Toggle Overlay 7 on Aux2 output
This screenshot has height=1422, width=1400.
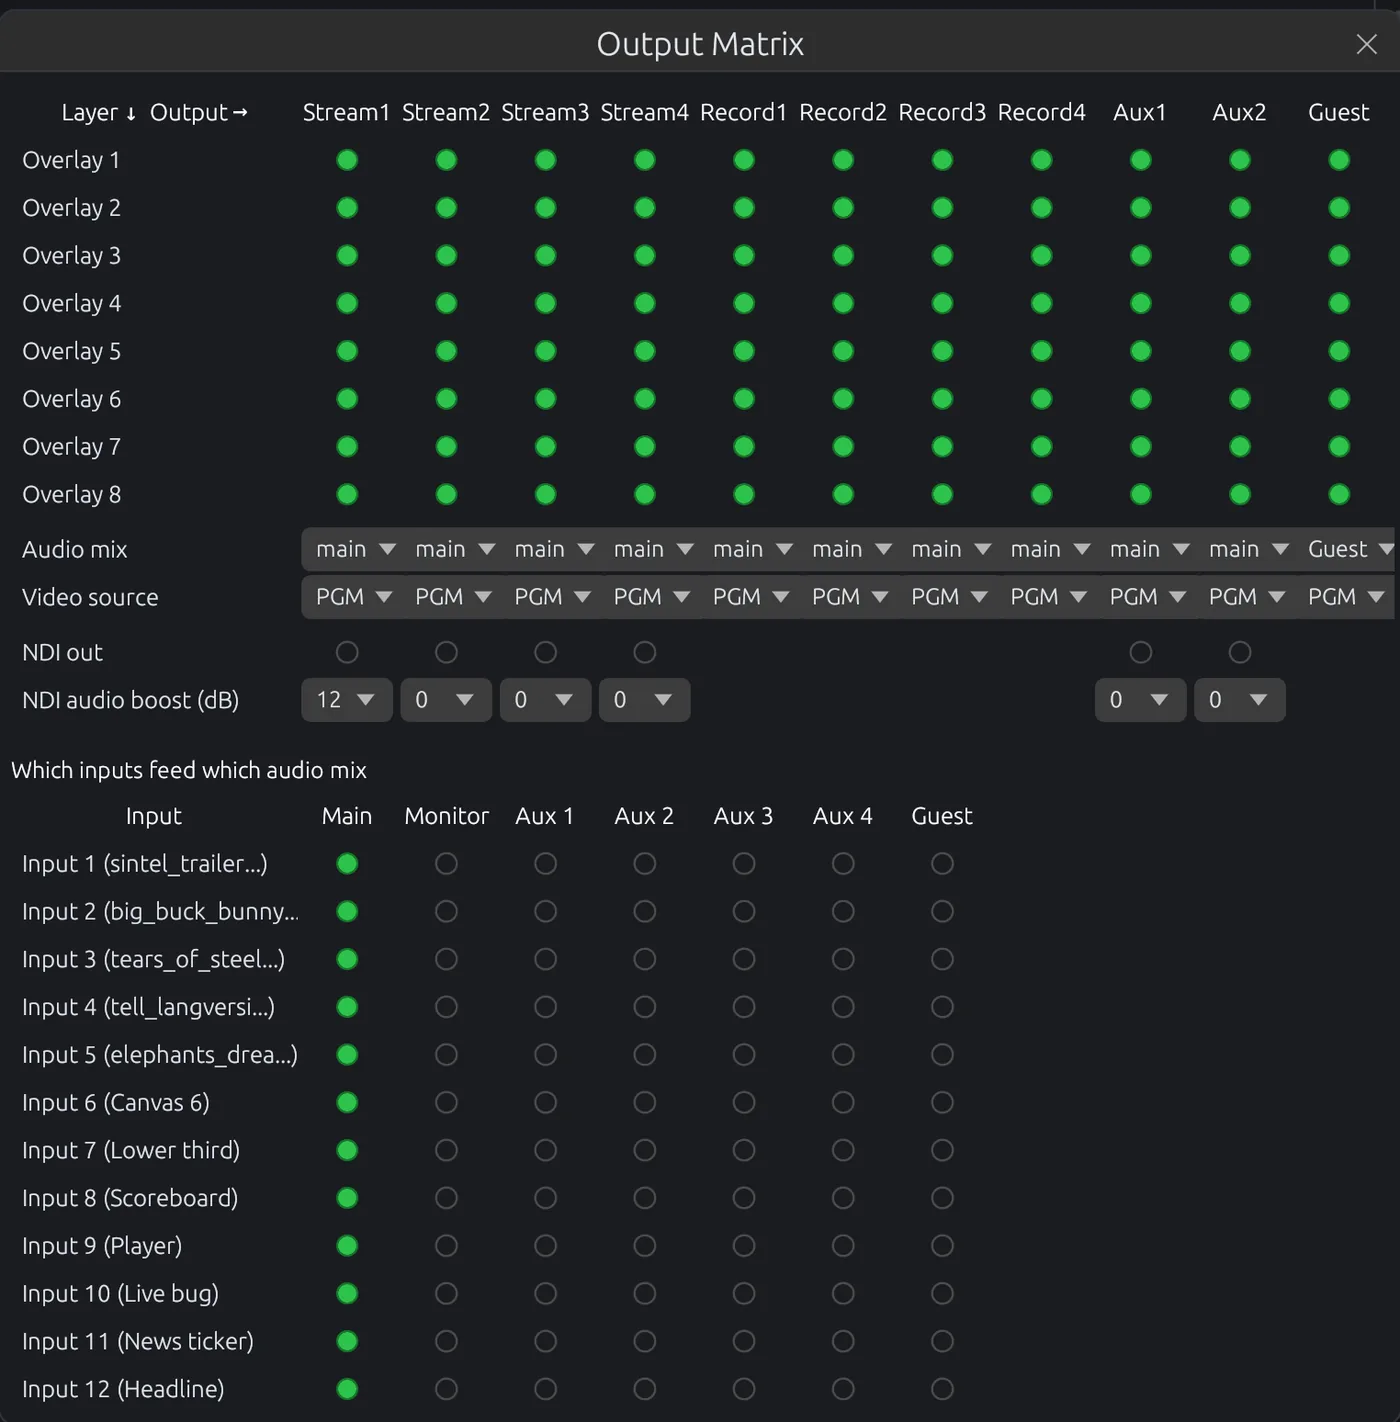[1240, 447]
